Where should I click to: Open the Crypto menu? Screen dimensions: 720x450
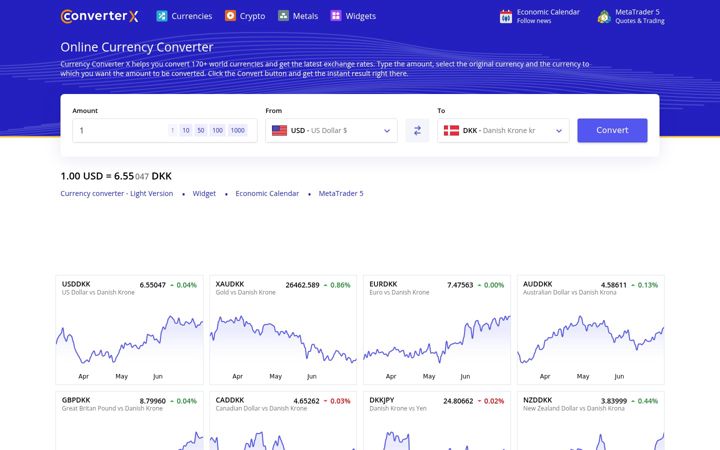point(245,16)
